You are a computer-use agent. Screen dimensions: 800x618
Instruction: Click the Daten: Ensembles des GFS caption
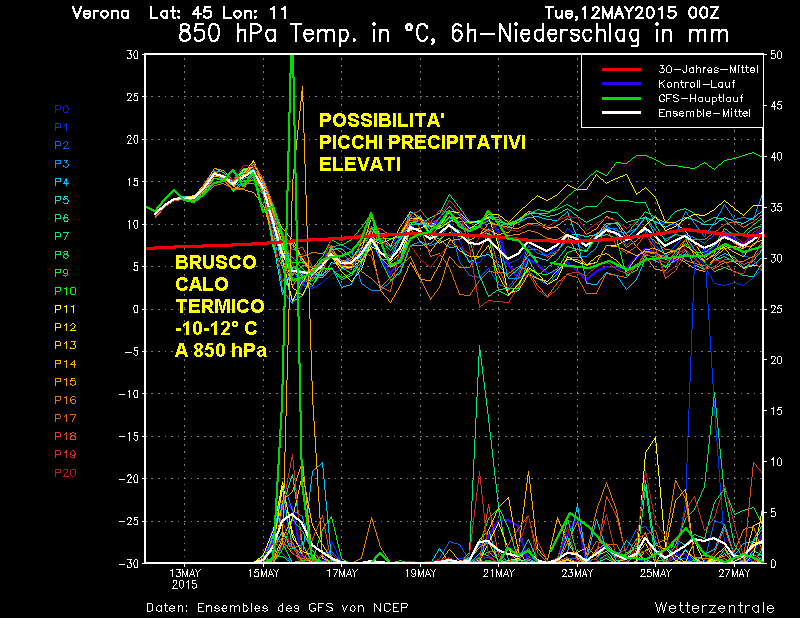click(277, 607)
